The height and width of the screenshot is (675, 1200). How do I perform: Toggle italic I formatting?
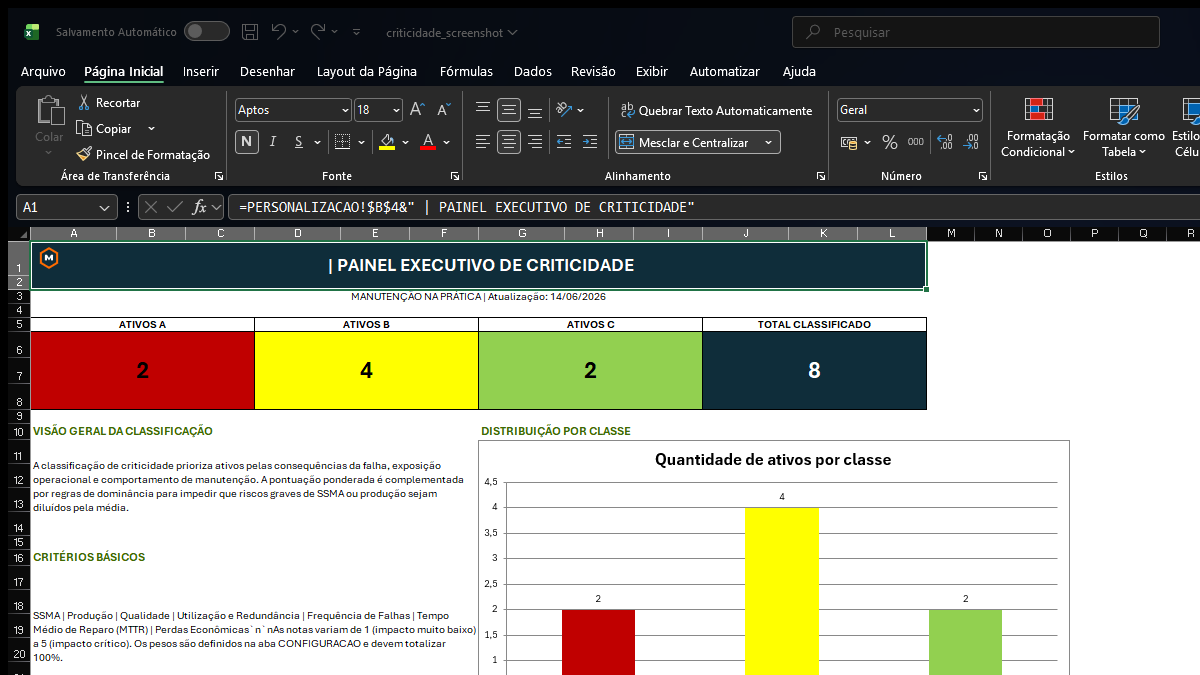tap(273, 142)
